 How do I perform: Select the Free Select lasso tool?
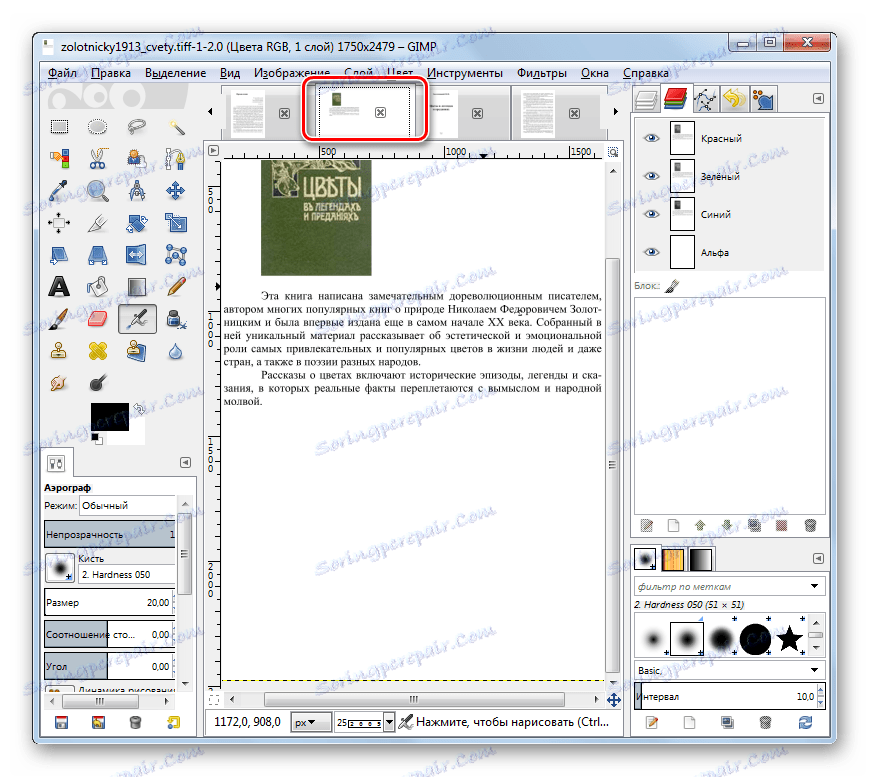point(136,127)
